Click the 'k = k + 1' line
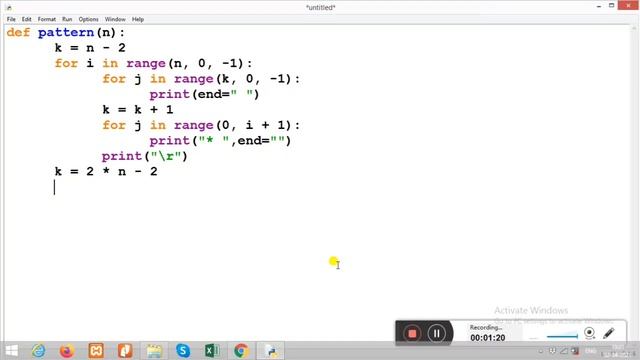The height and width of the screenshot is (360, 640). [x=138, y=110]
